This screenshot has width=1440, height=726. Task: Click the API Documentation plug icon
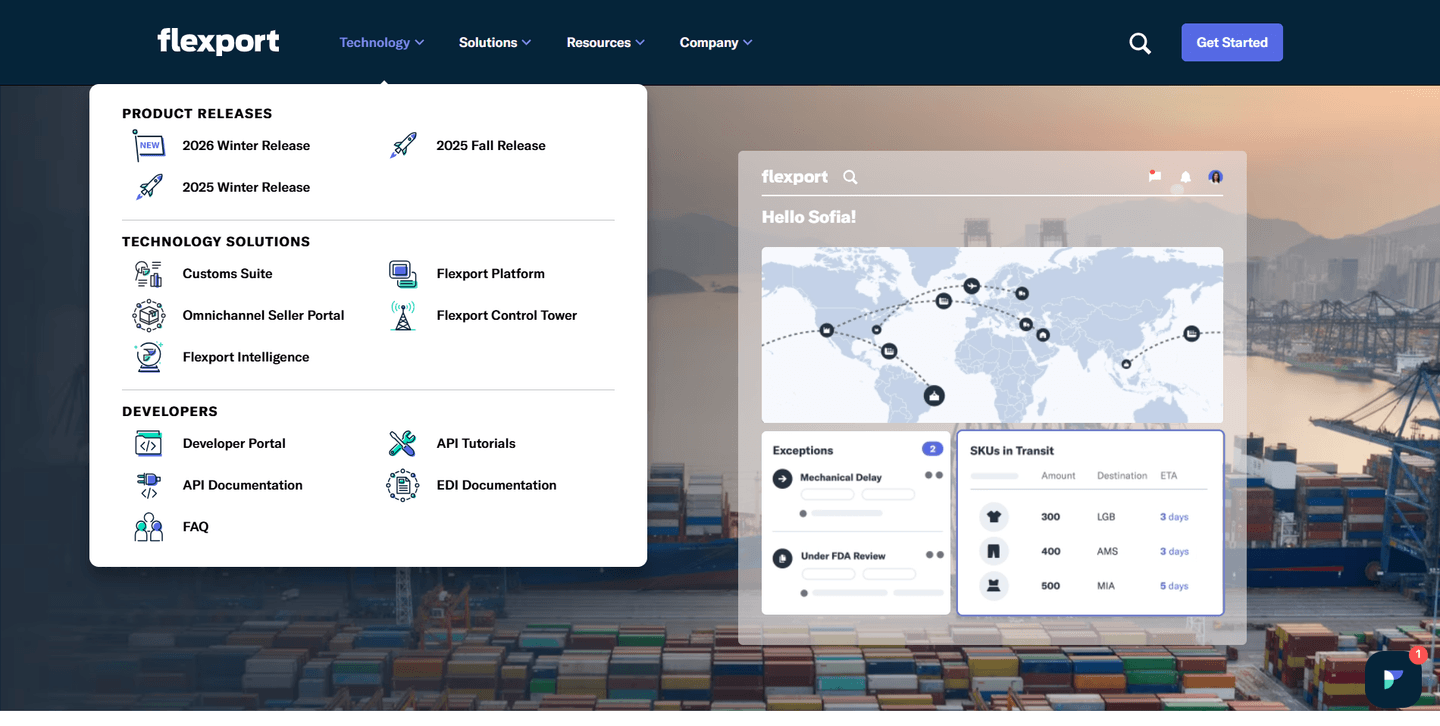pyautogui.click(x=149, y=485)
